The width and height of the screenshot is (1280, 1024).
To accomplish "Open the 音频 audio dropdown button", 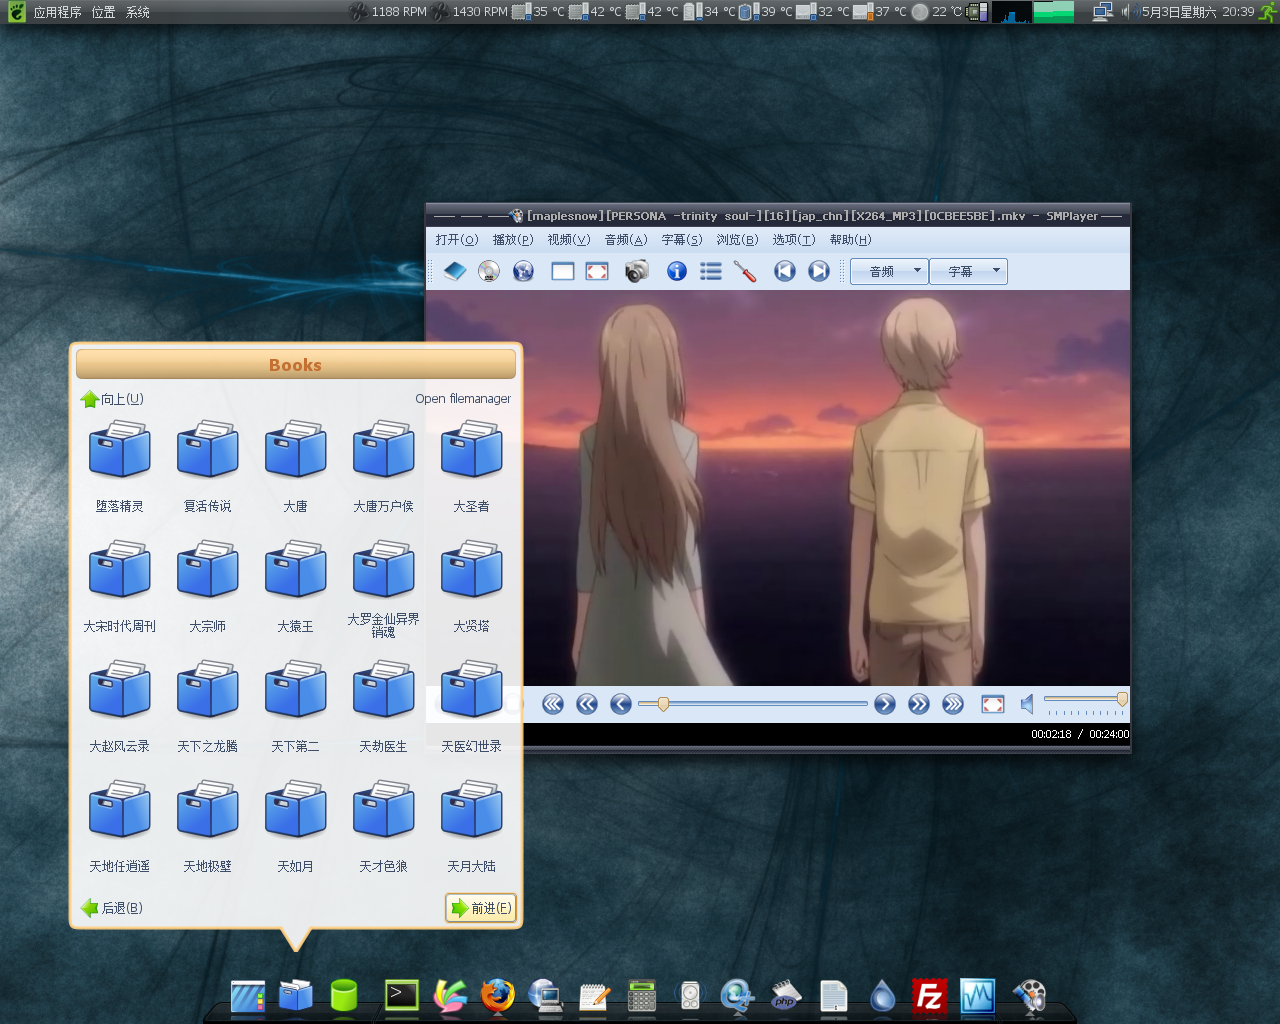I will (889, 271).
